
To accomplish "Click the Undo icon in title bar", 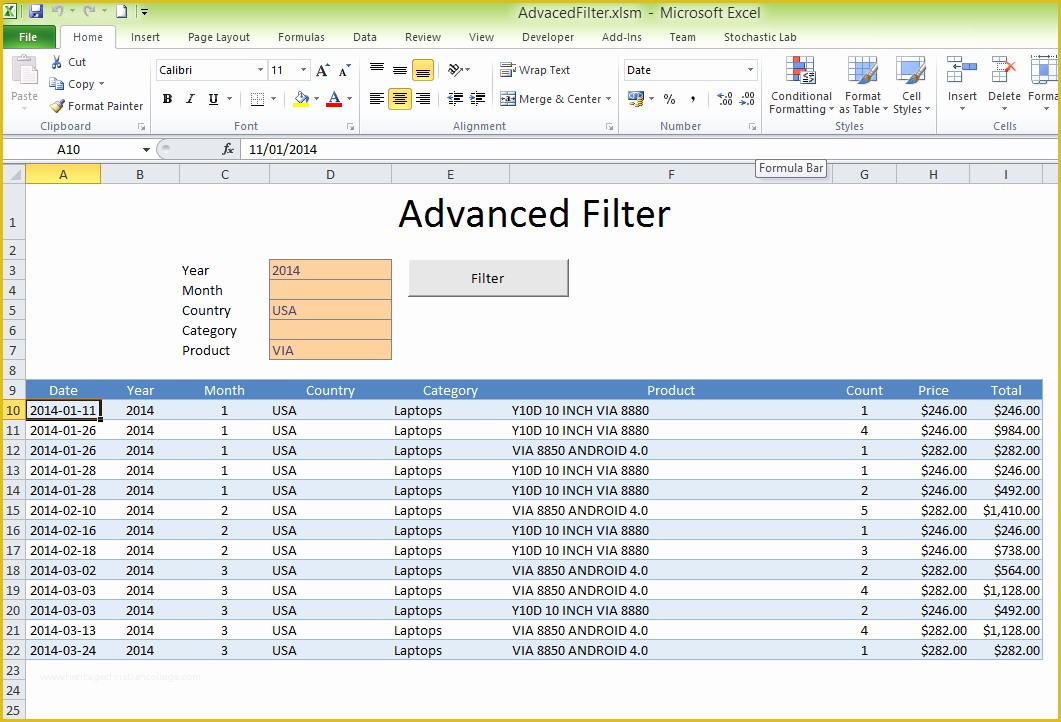I will [x=58, y=11].
